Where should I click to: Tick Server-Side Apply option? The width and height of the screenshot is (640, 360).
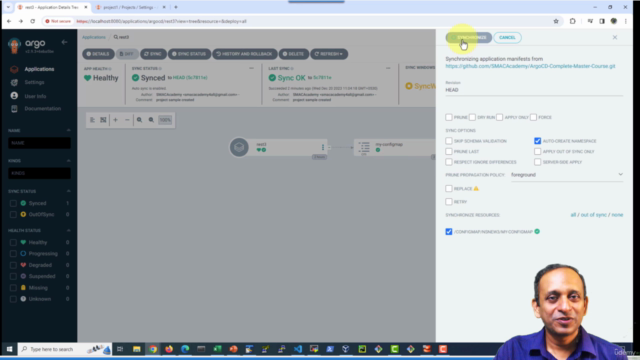(538, 162)
